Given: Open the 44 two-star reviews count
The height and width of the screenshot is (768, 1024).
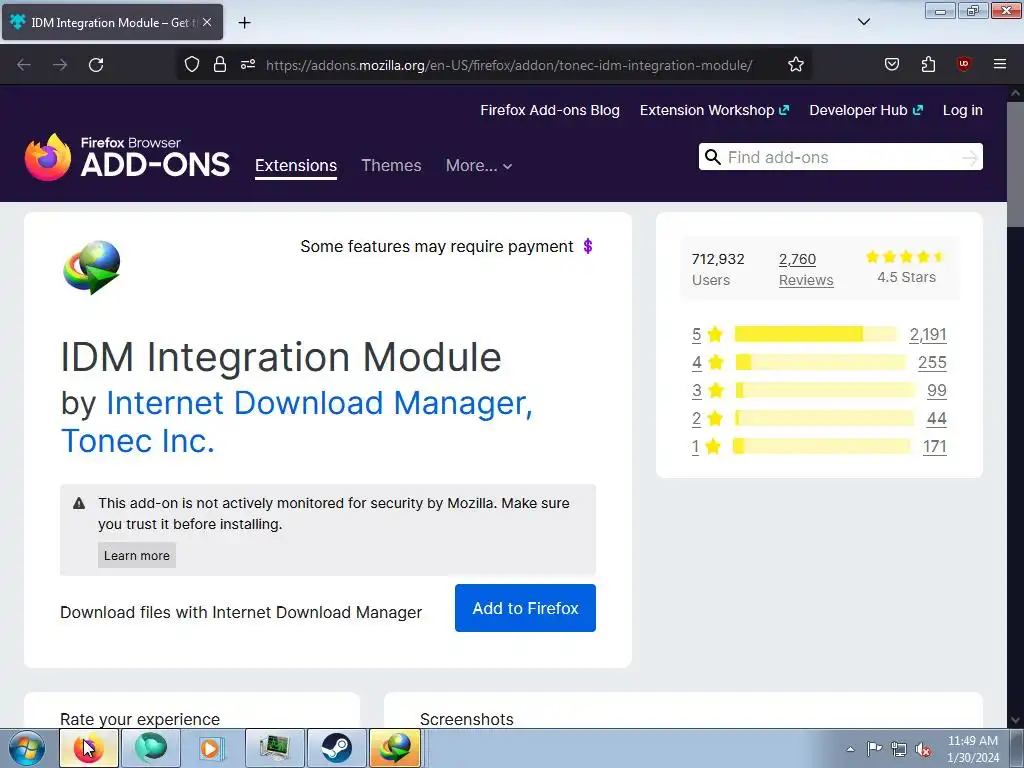Looking at the screenshot, I should (936, 419).
